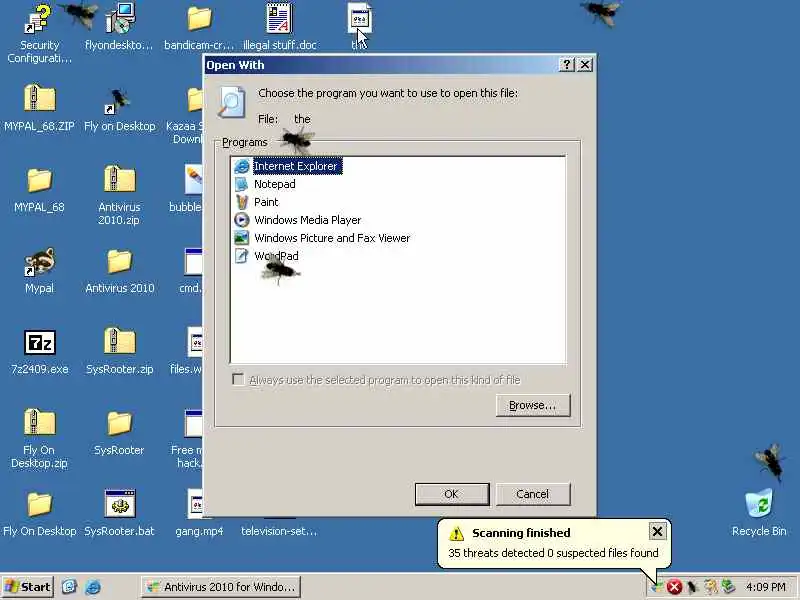Image resolution: width=800 pixels, height=600 pixels.
Task: Select the bandicam-cr folder icon
Action: (x=199, y=27)
